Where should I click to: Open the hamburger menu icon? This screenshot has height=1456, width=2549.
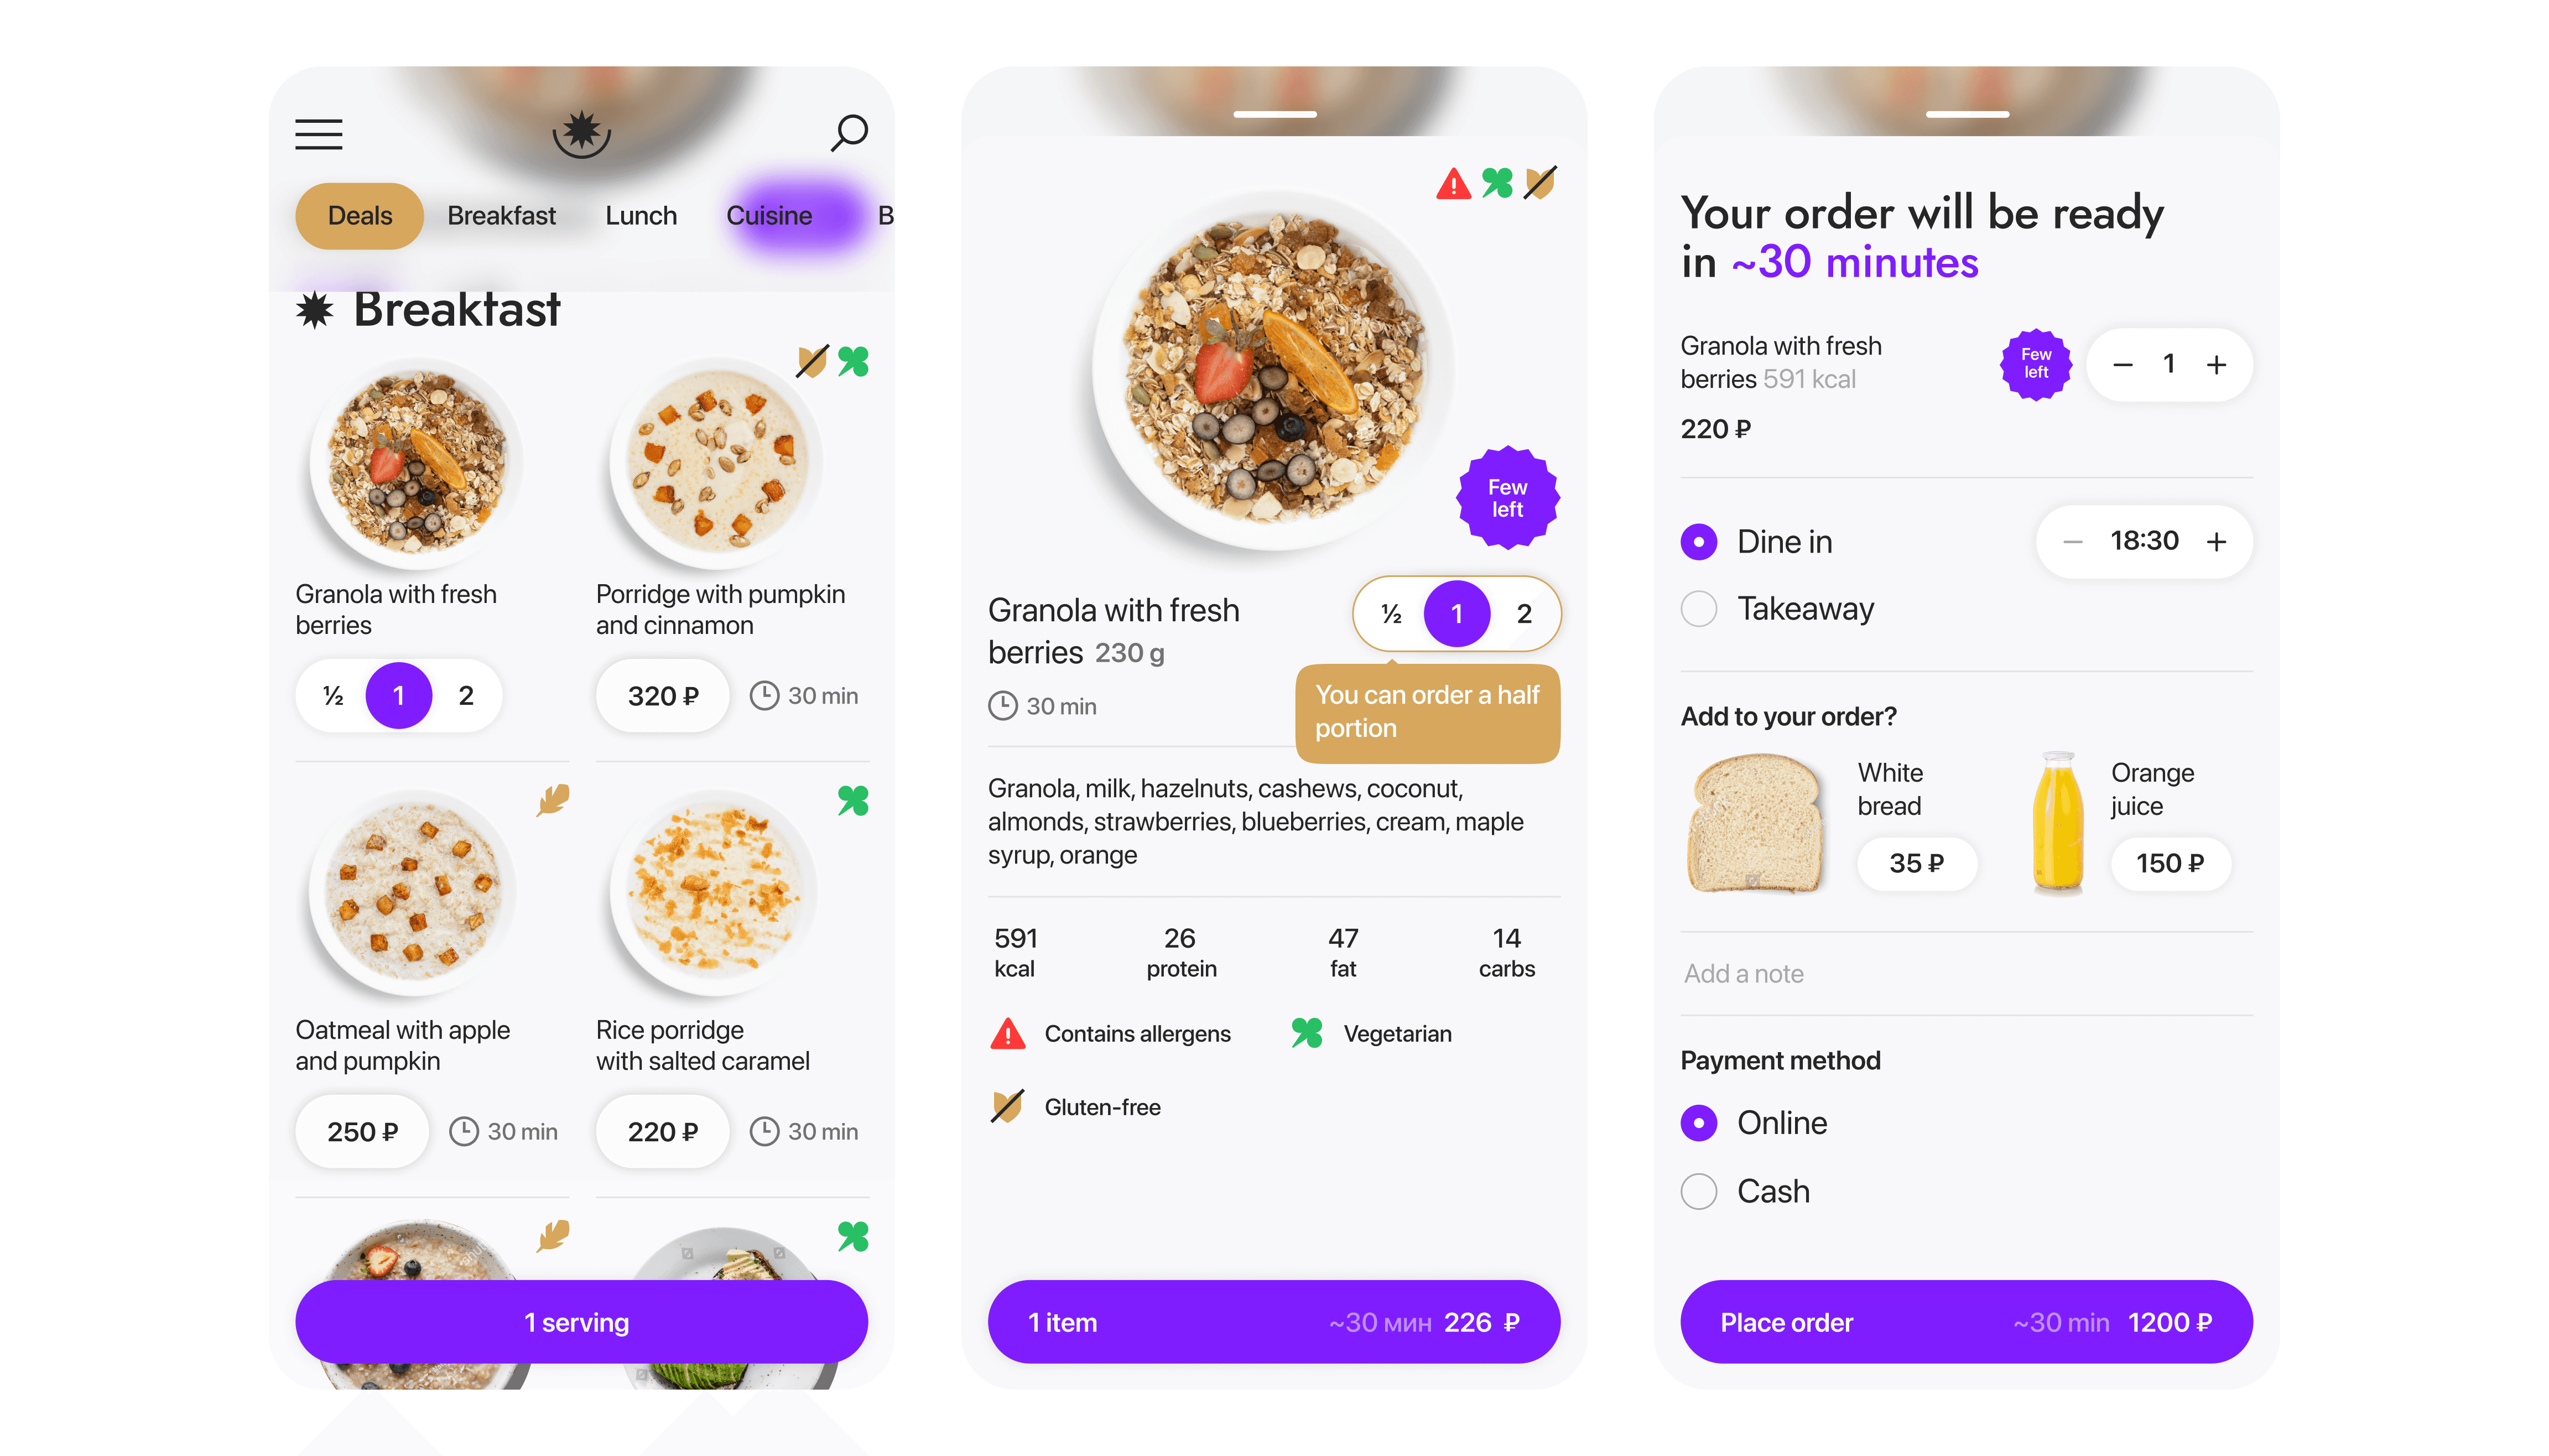click(x=318, y=134)
